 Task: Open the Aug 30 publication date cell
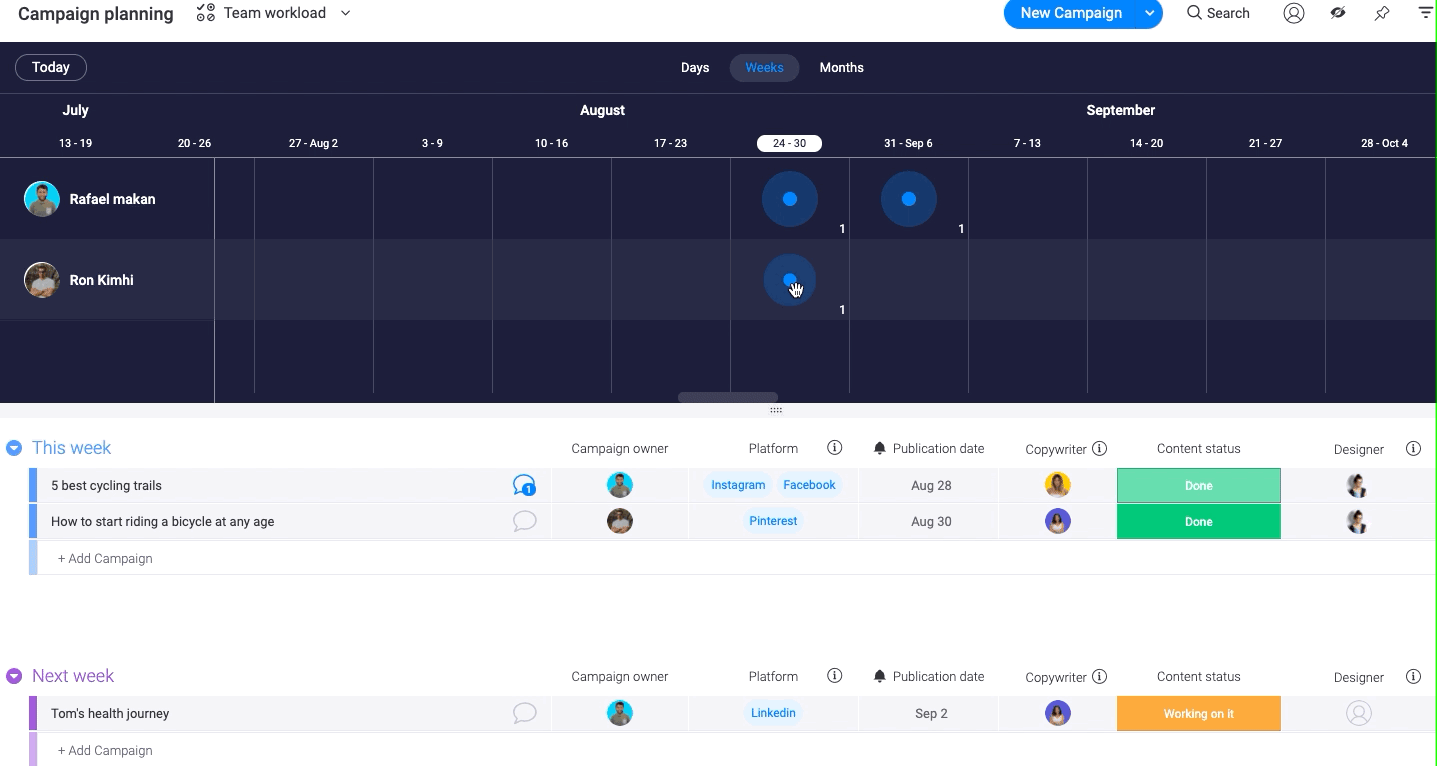(x=931, y=521)
